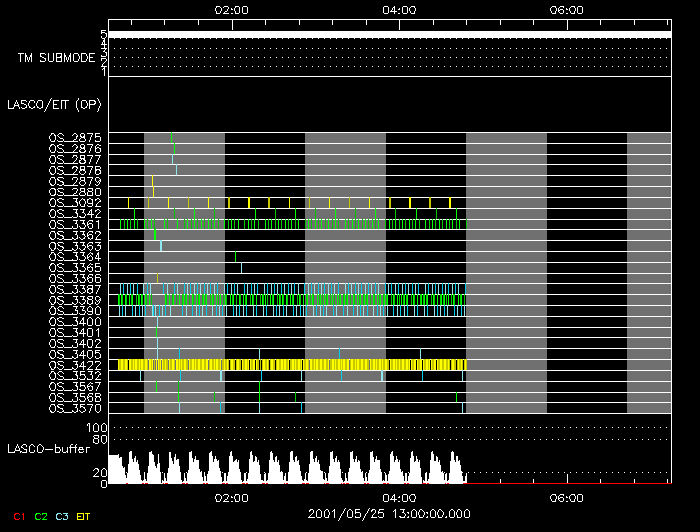Select the OS_2875 row label
This screenshot has height=532, width=700.
coord(75,137)
